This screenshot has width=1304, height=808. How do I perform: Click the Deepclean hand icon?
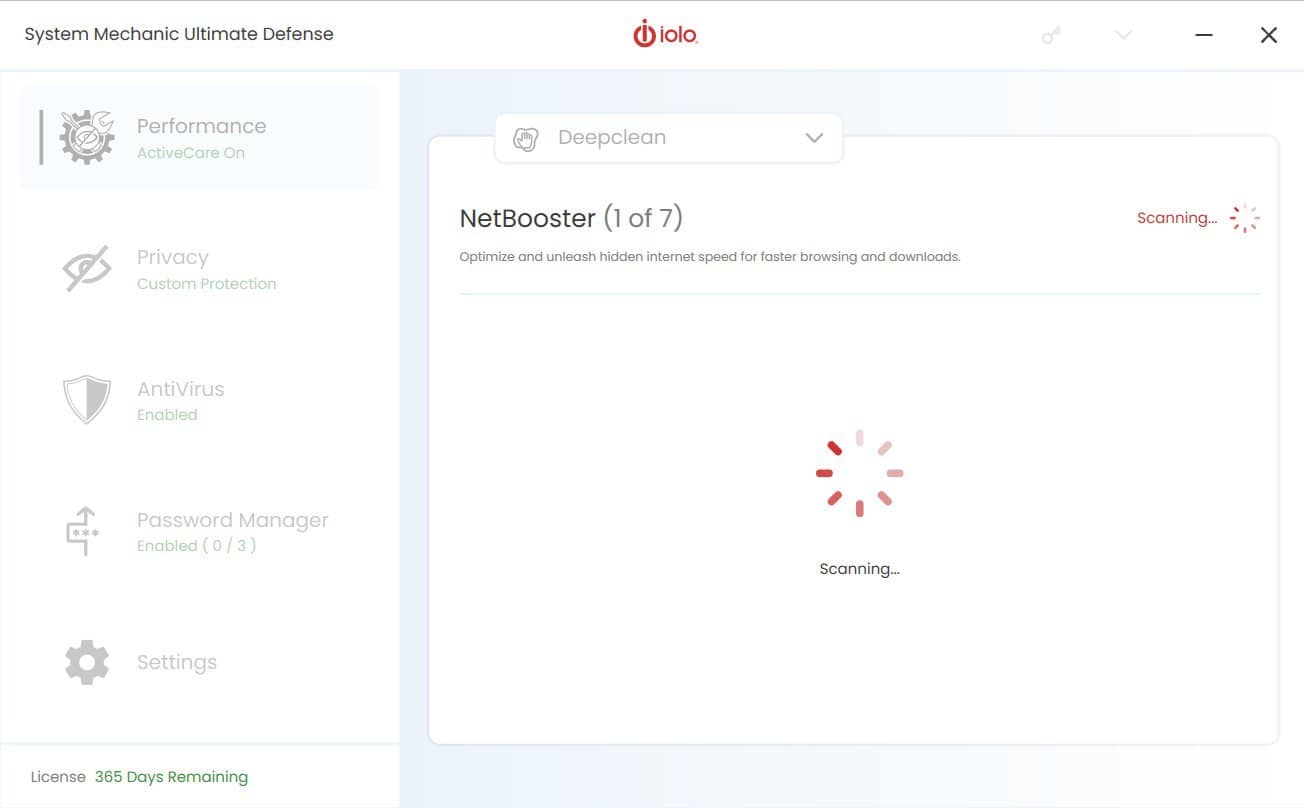point(525,138)
